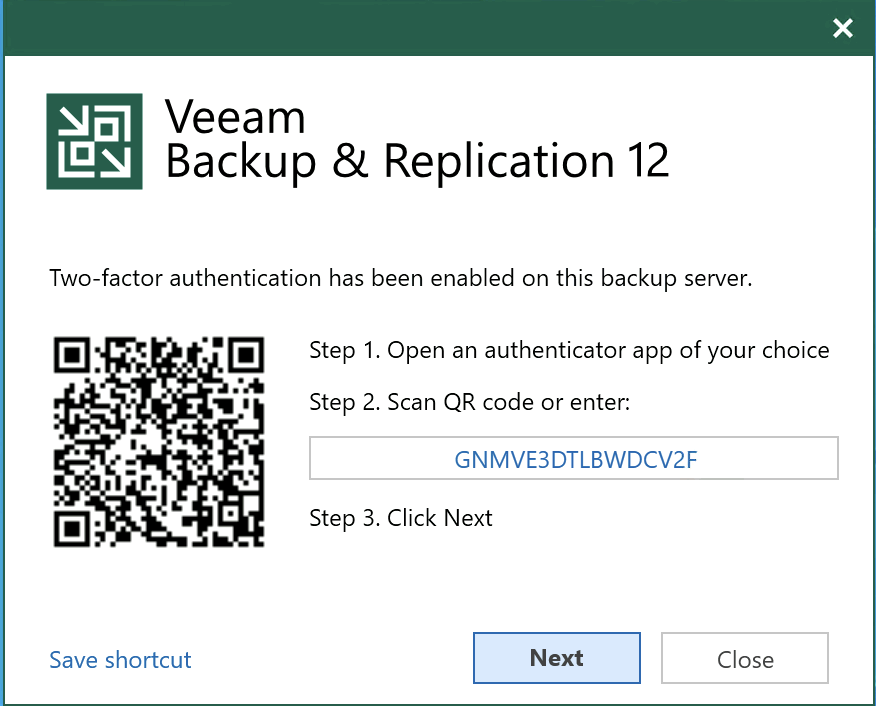
Task: Click the Veeam green logo icon
Action: 93,140
